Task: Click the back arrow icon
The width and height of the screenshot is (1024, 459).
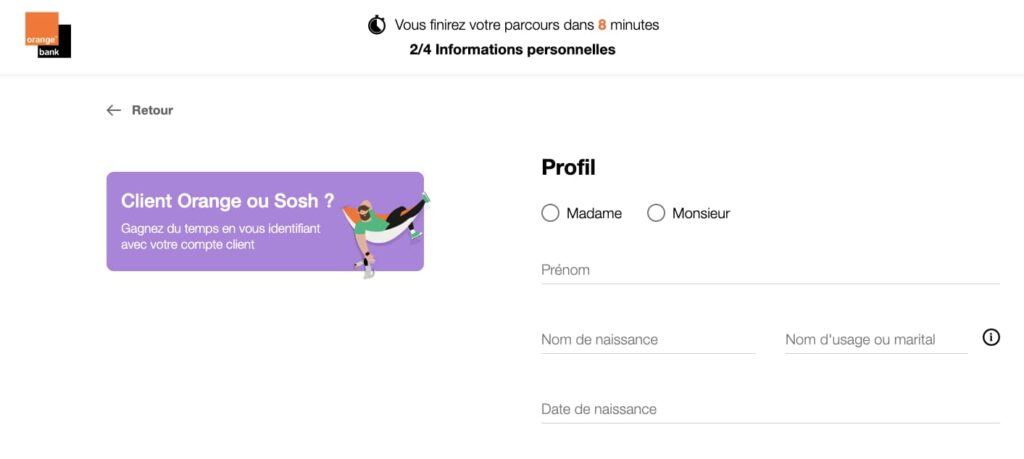Action: coord(114,110)
